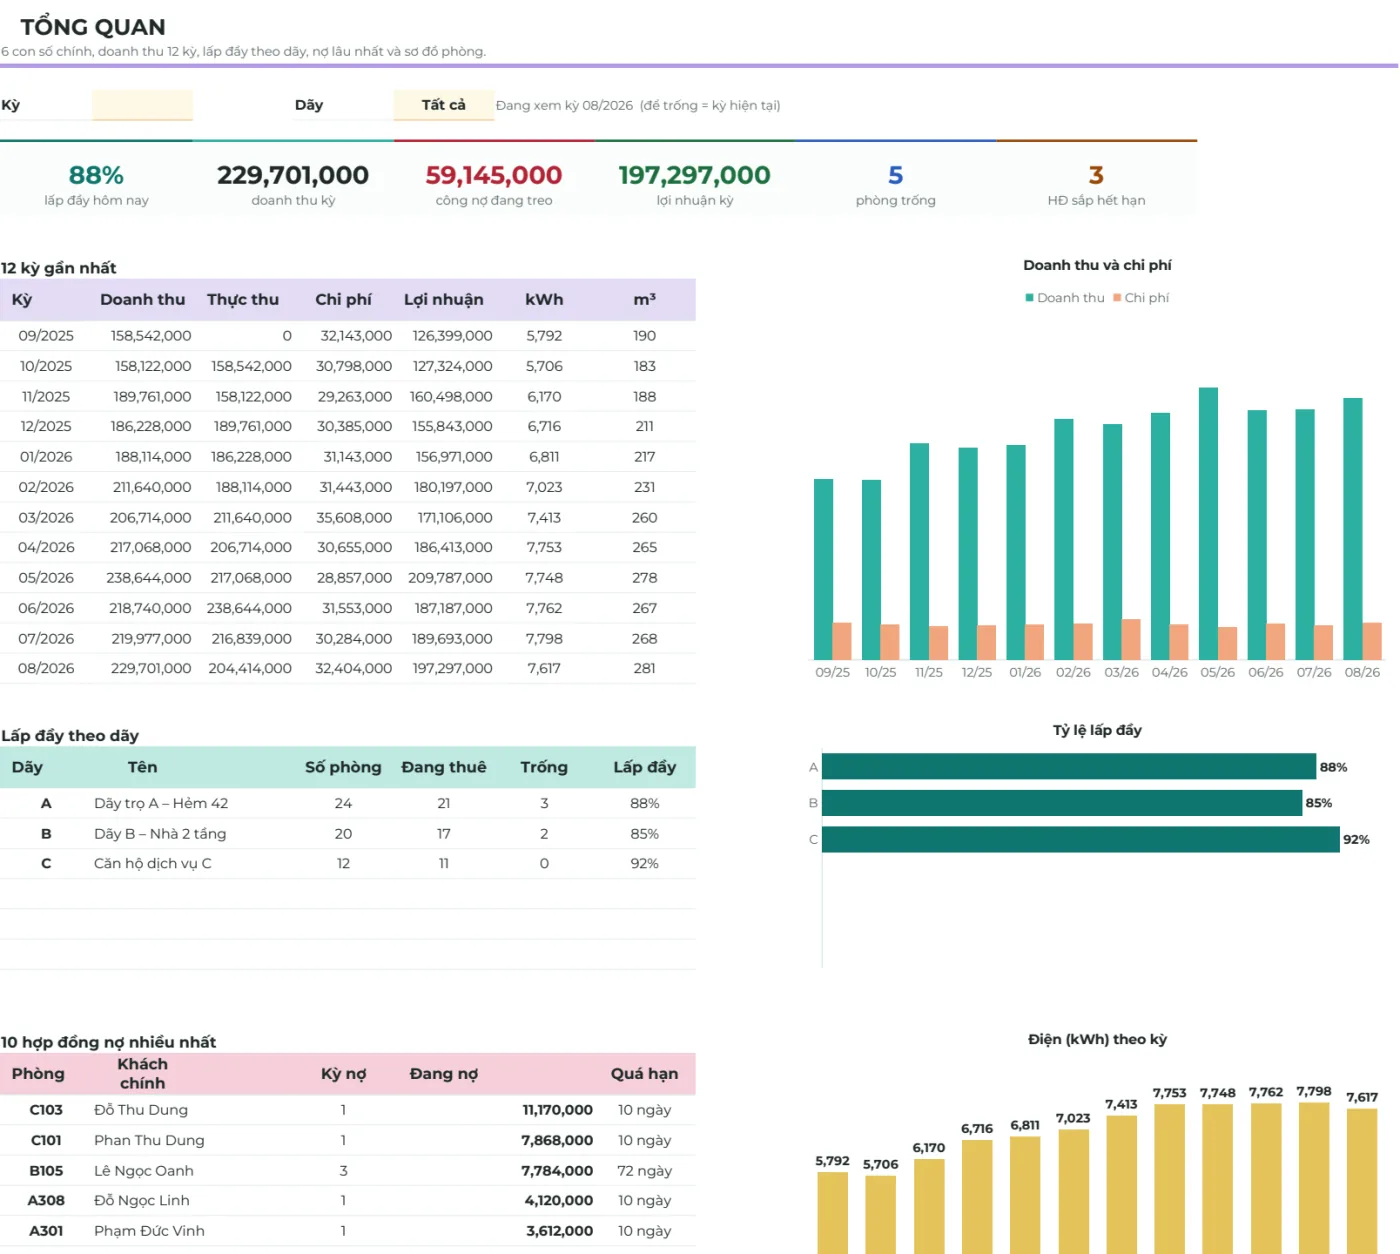Open the Dãy filter showing Tất cả
1400x1254 pixels.
pyautogui.click(x=443, y=105)
